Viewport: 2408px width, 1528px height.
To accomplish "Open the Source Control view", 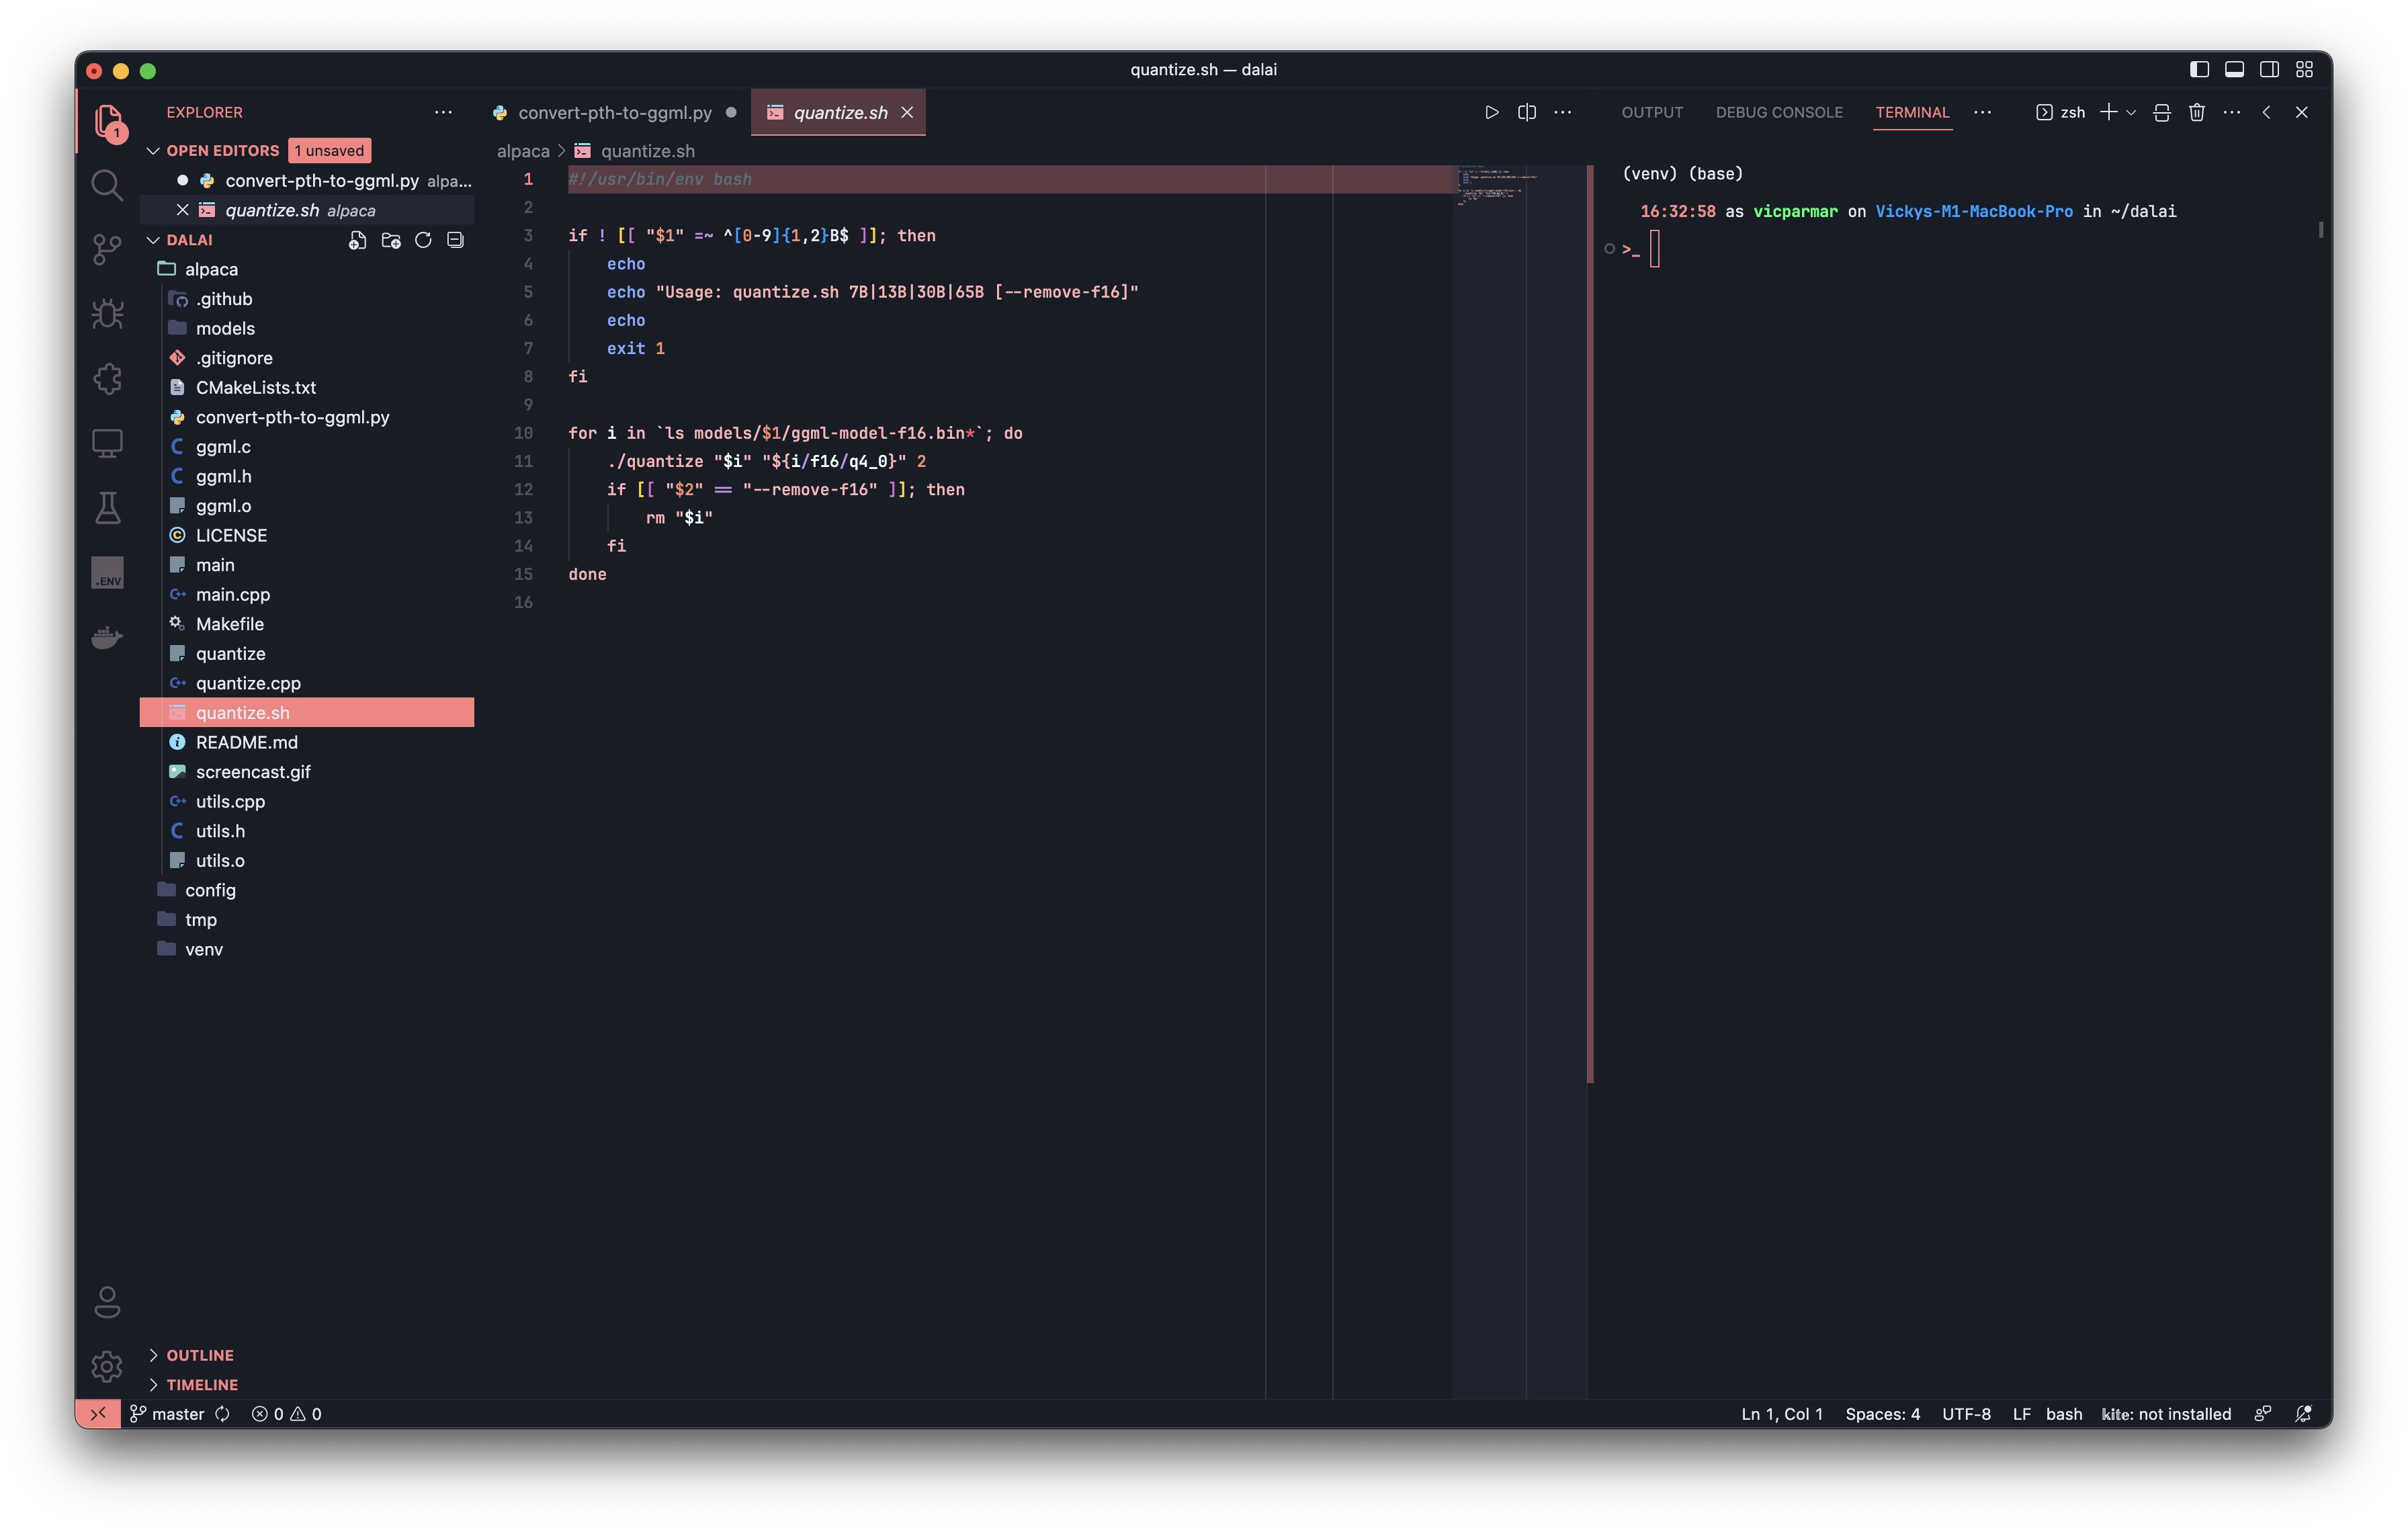I will click(107, 249).
